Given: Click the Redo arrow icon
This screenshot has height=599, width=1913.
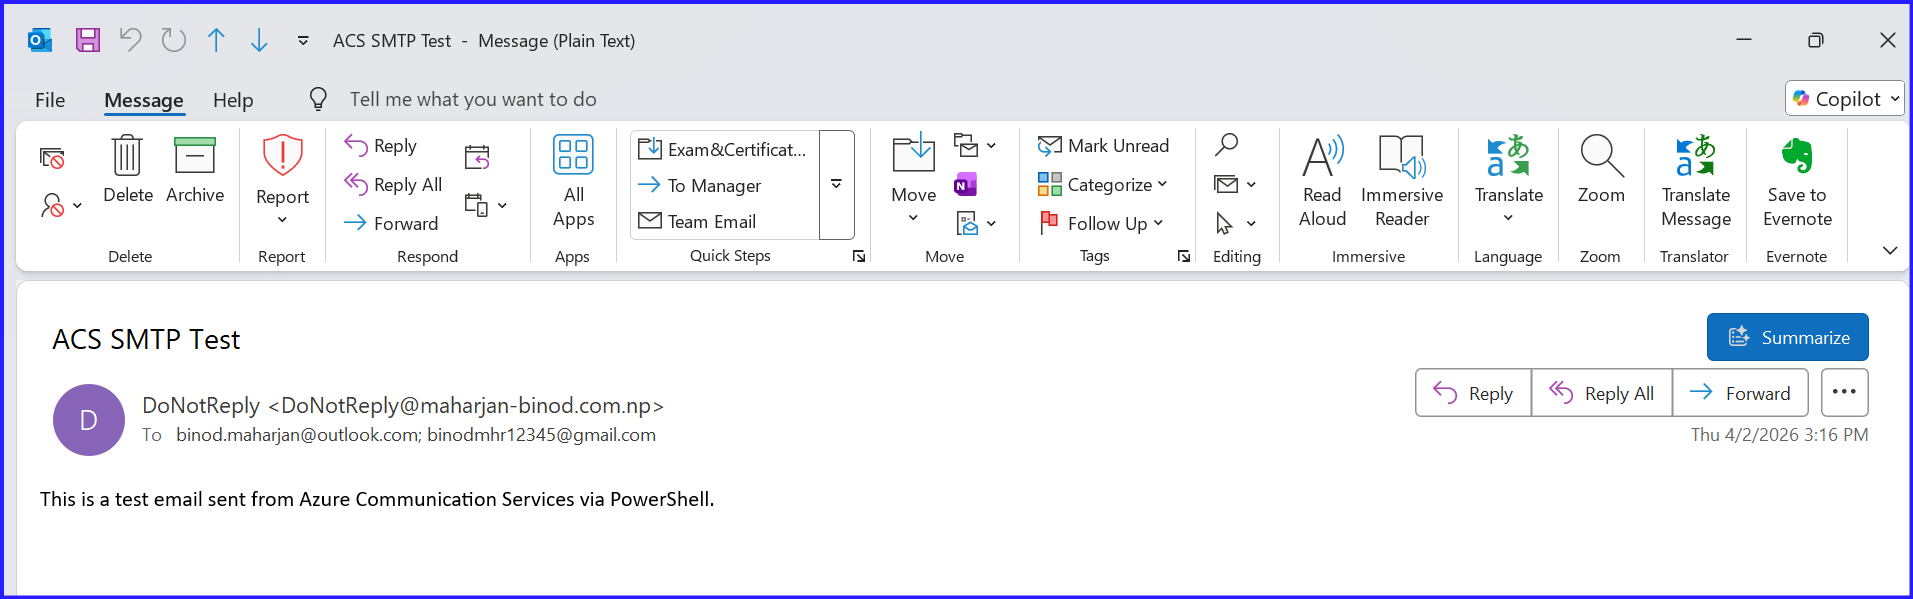Looking at the screenshot, I should click(174, 40).
